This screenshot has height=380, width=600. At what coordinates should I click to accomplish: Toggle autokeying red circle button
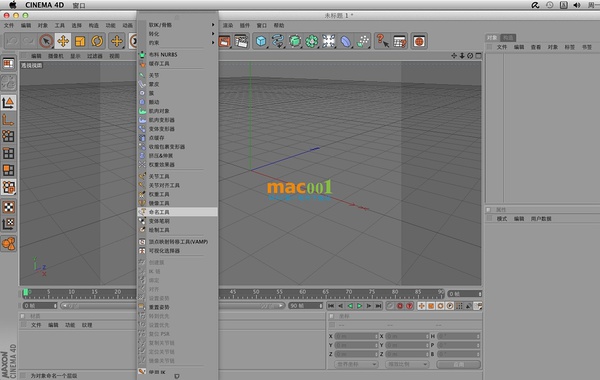click(x=409, y=306)
